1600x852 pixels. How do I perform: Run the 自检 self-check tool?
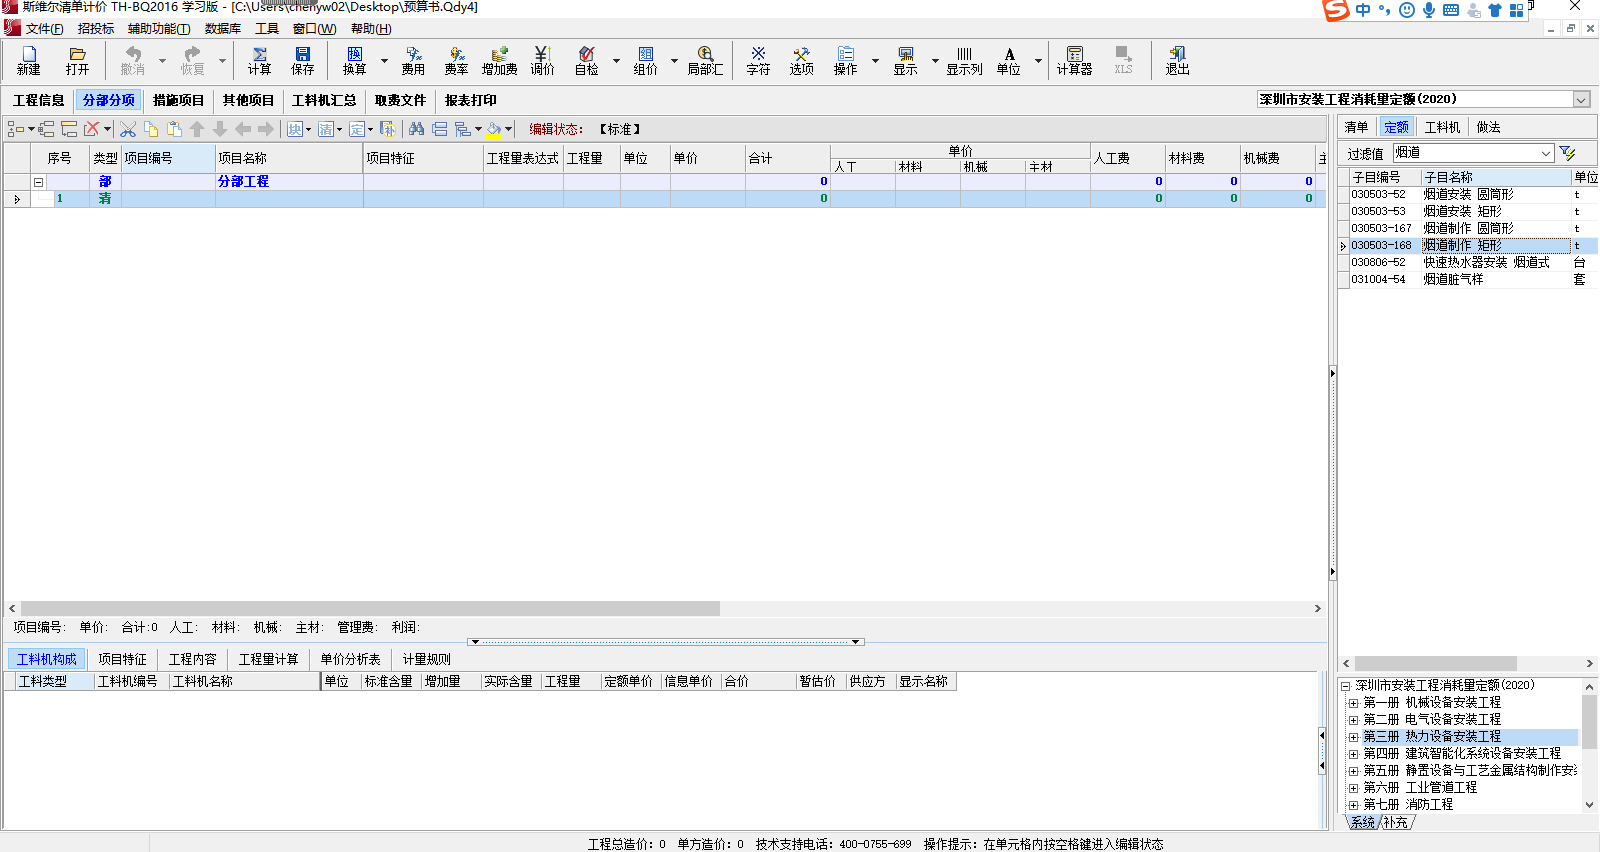pyautogui.click(x=586, y=61)
